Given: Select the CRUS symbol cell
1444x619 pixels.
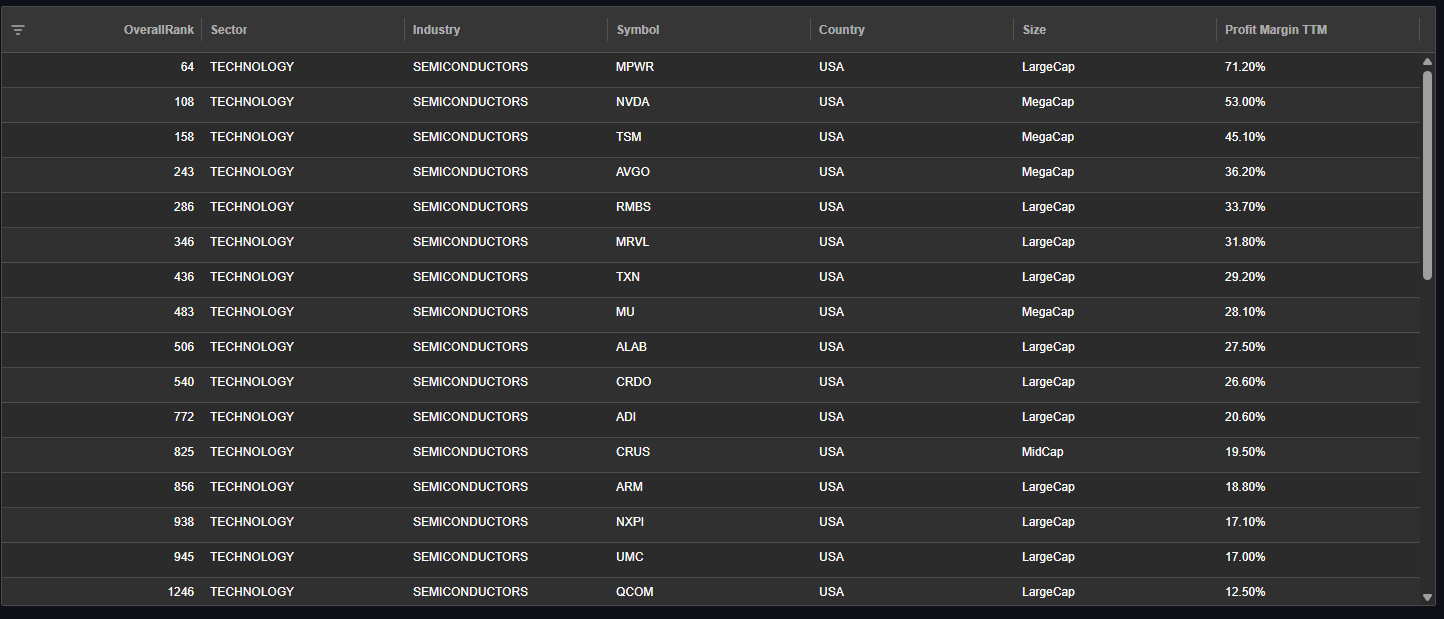Looking at the screenshot, I should tap(633, 452).
